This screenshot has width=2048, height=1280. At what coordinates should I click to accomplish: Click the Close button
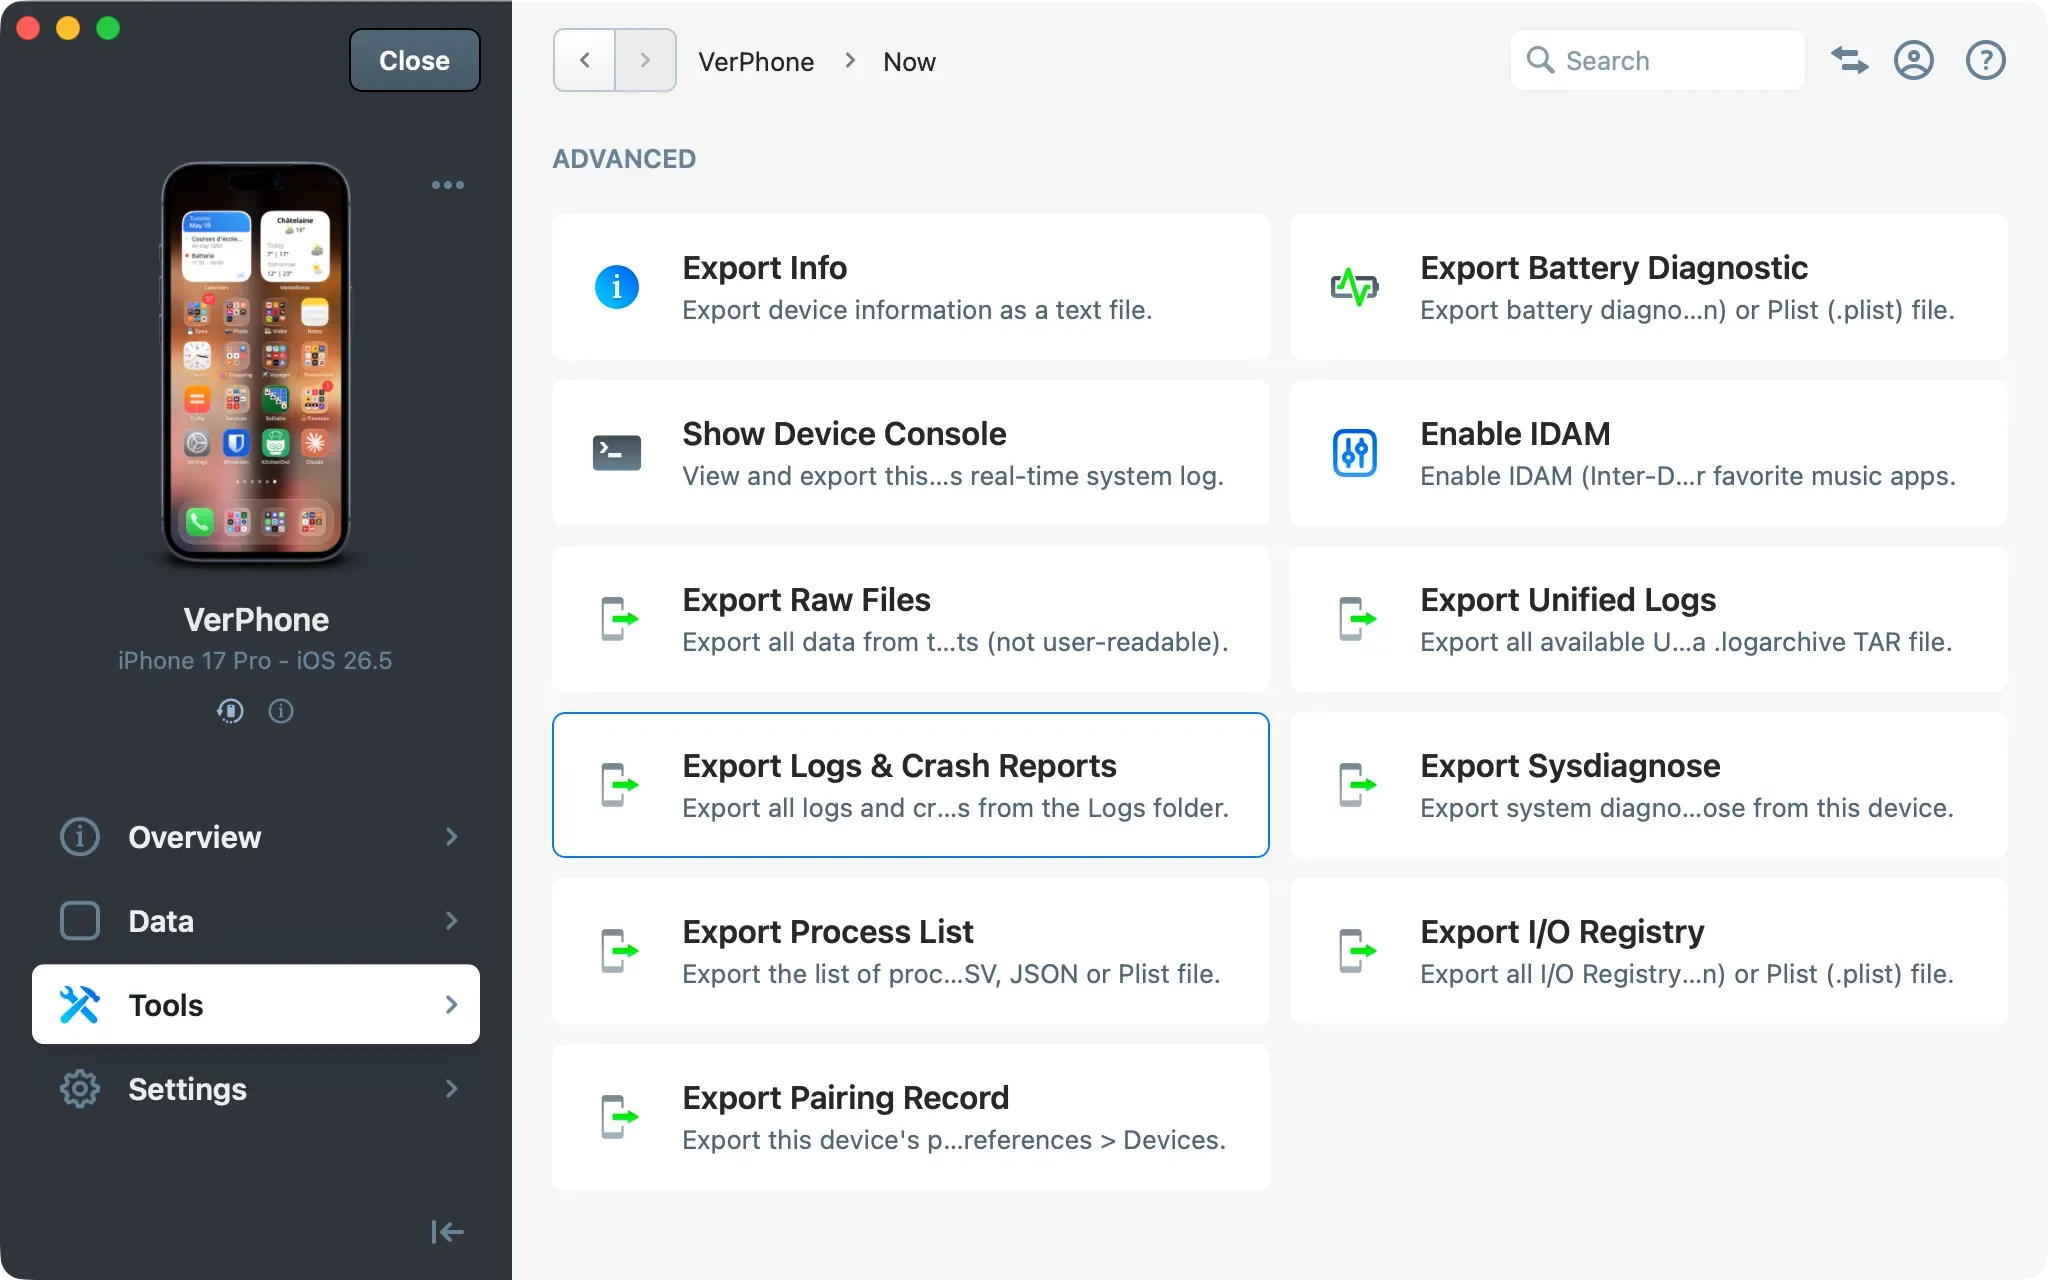(415, 61)
